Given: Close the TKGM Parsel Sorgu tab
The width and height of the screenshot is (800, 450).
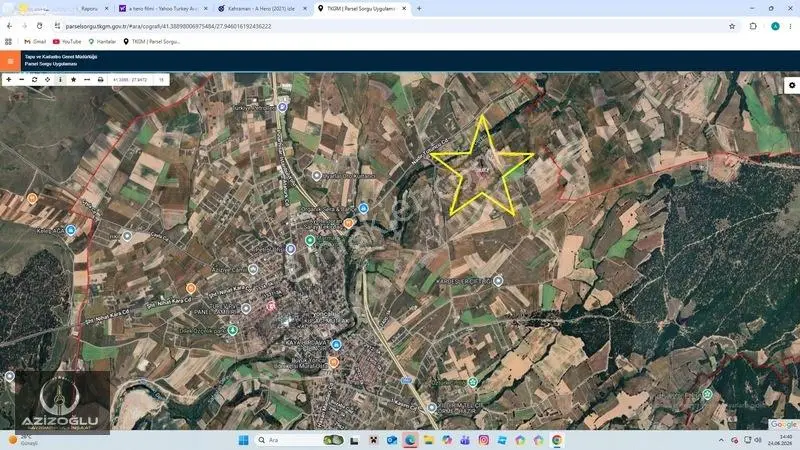Looking at the screenshot, I should coord(404,9).
